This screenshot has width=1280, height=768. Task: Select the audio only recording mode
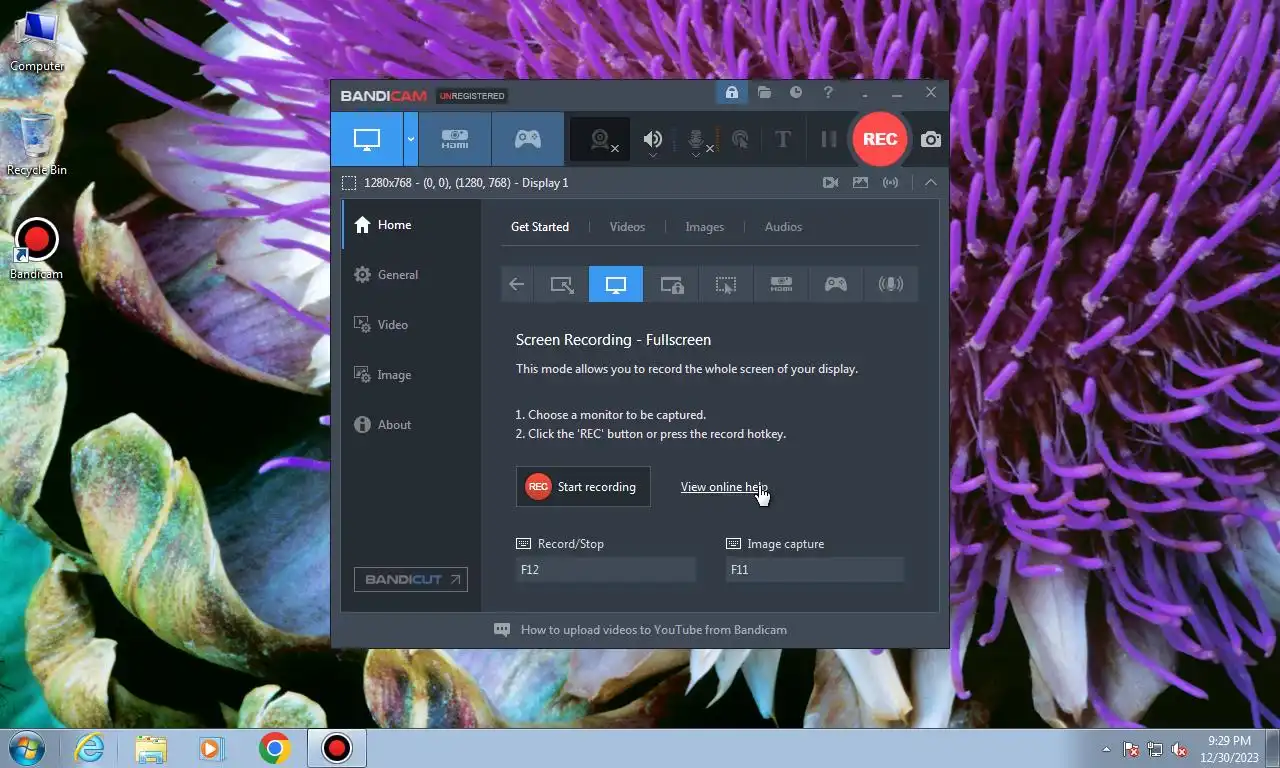(x=891, y=285)
